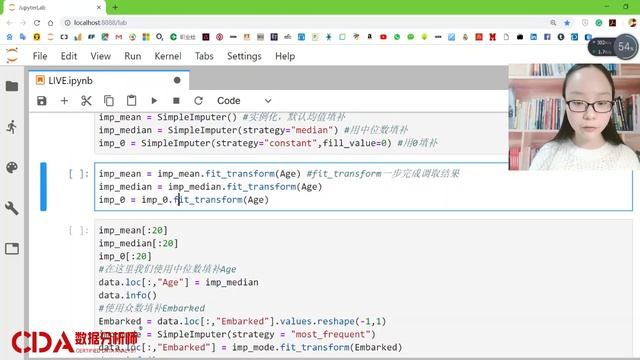The width and height of the screenshot is (640, 360).
Task: Click the text "most_frequent"
Action: click(x=332, y=335)
